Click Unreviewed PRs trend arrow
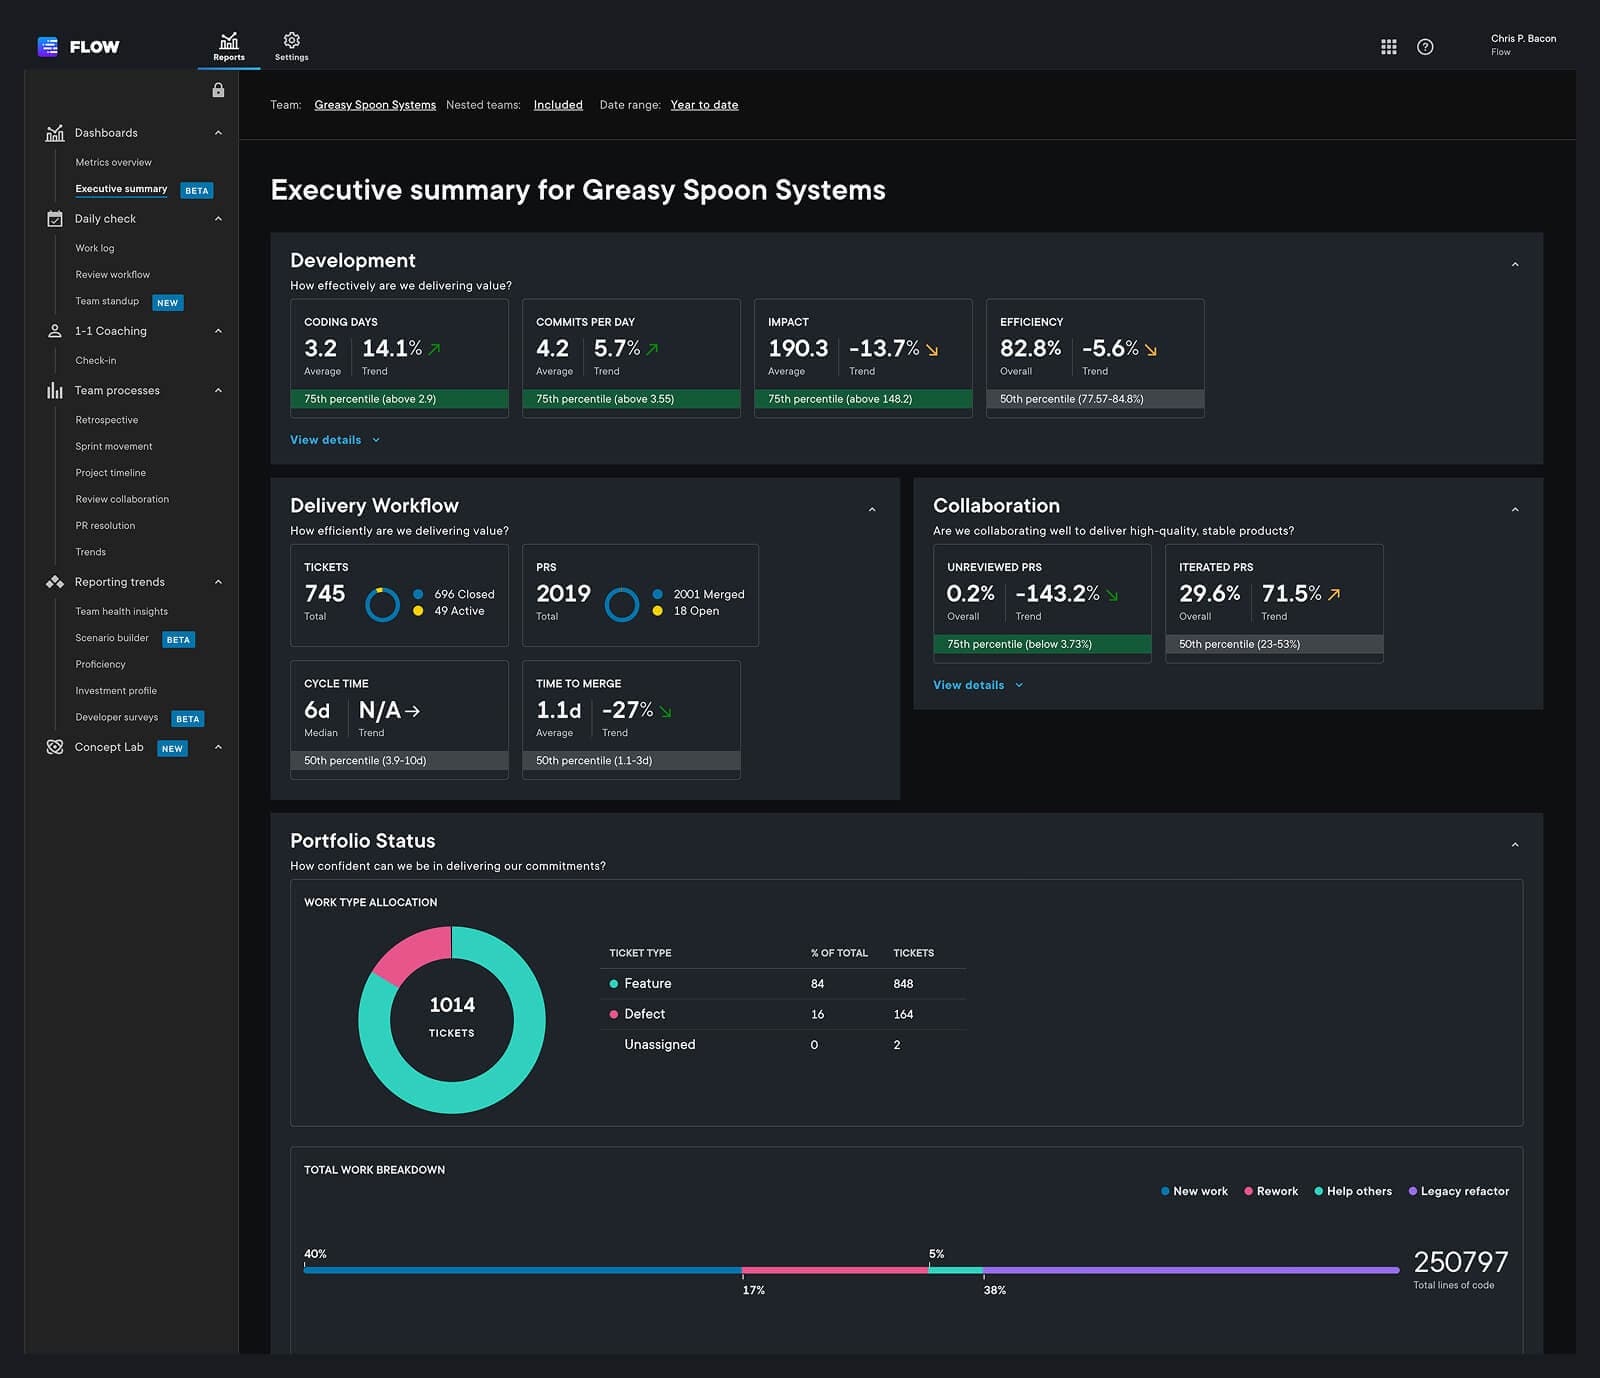The height and width of the screenshot is (1378, 1600). tap(1112, 595)
